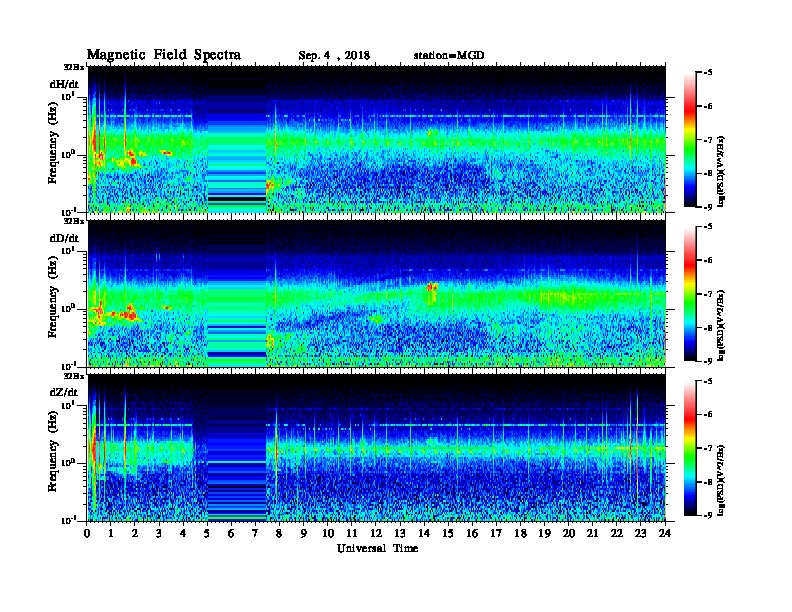Click hour "12" on the time axis
This screenshot has height=612, width=792.
pyautogui.click(x=376, y=534)
